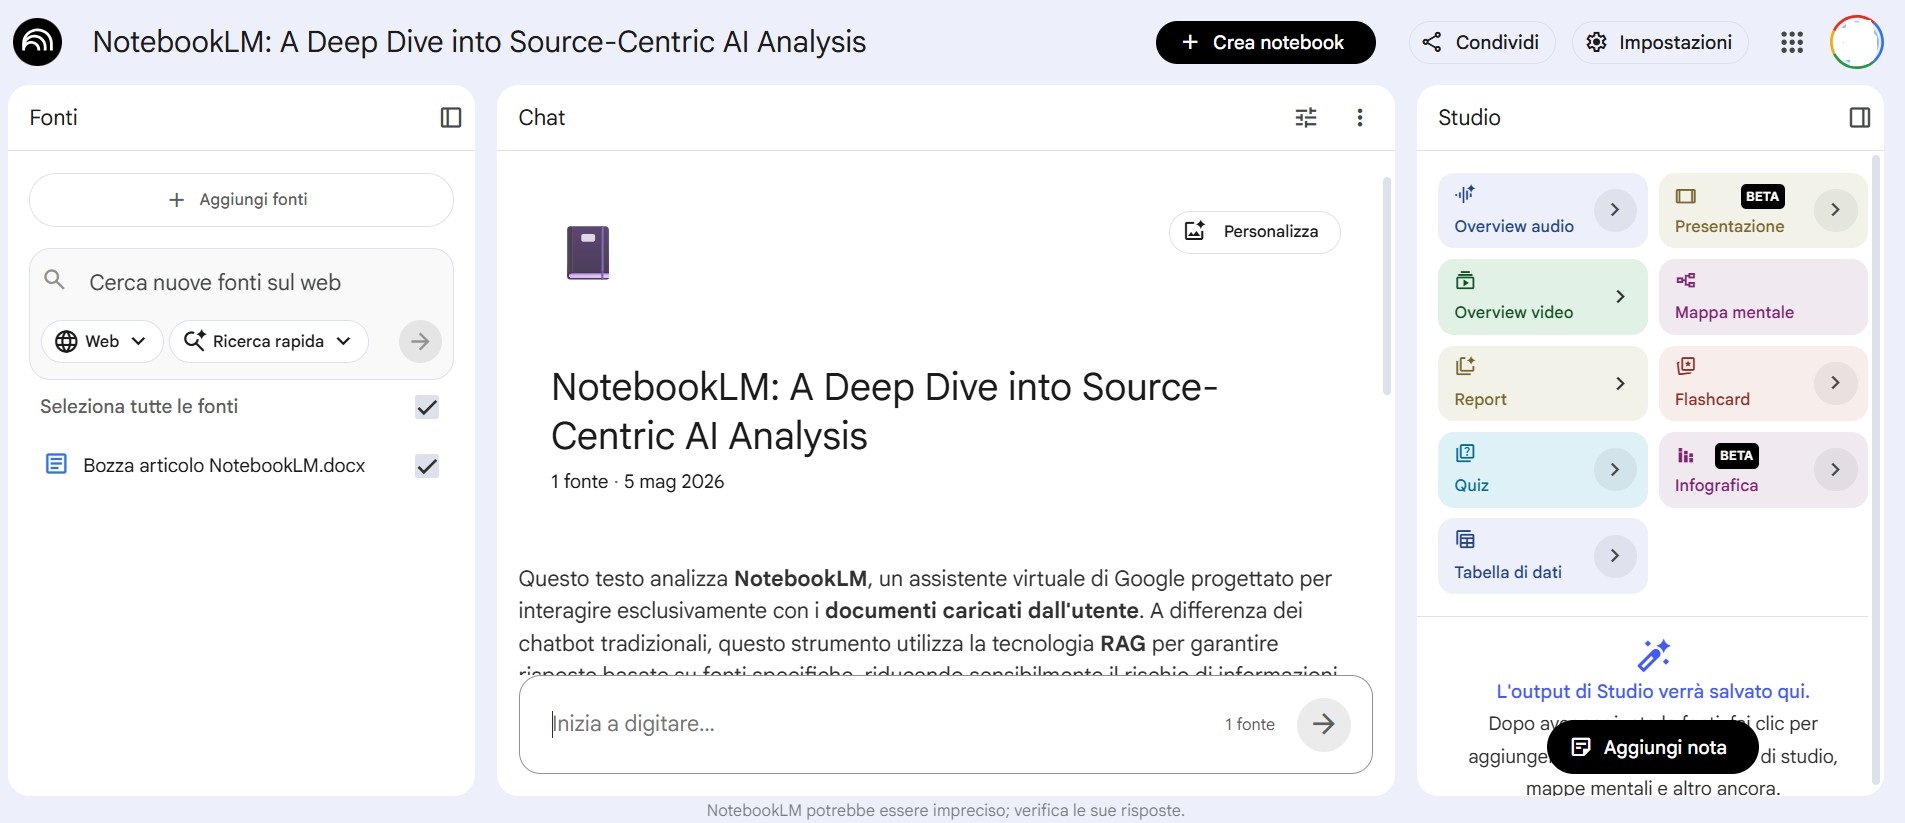Toggle the Seleziona tutte le fonti checkbox
Screen dimensions: 1905x823
(427, 407)
